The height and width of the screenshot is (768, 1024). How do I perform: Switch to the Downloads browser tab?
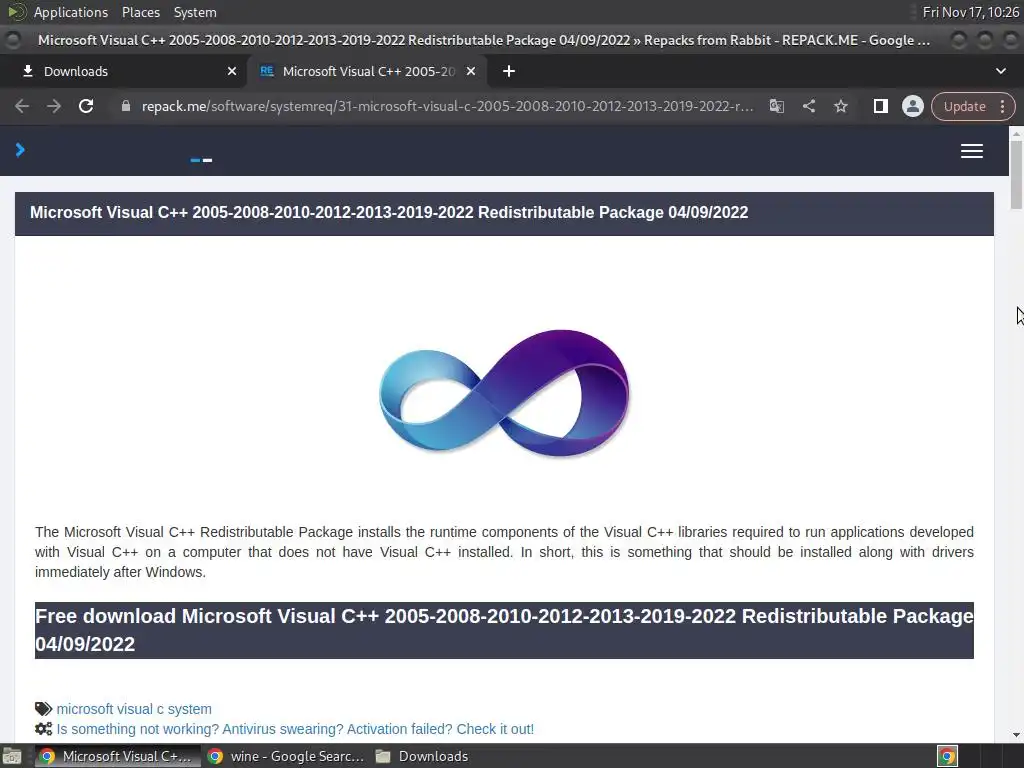click(x=123, y=71)
